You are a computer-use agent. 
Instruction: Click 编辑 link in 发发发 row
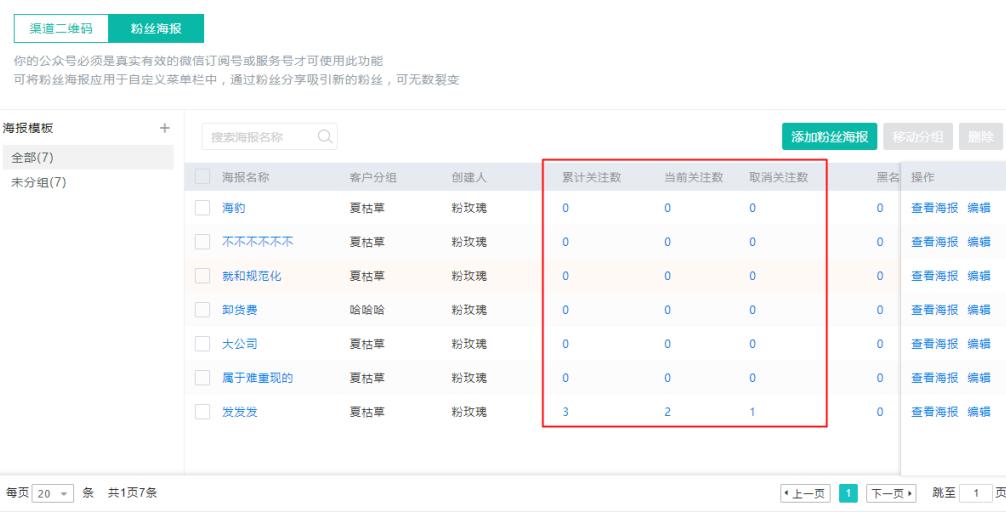pos(979,412)
